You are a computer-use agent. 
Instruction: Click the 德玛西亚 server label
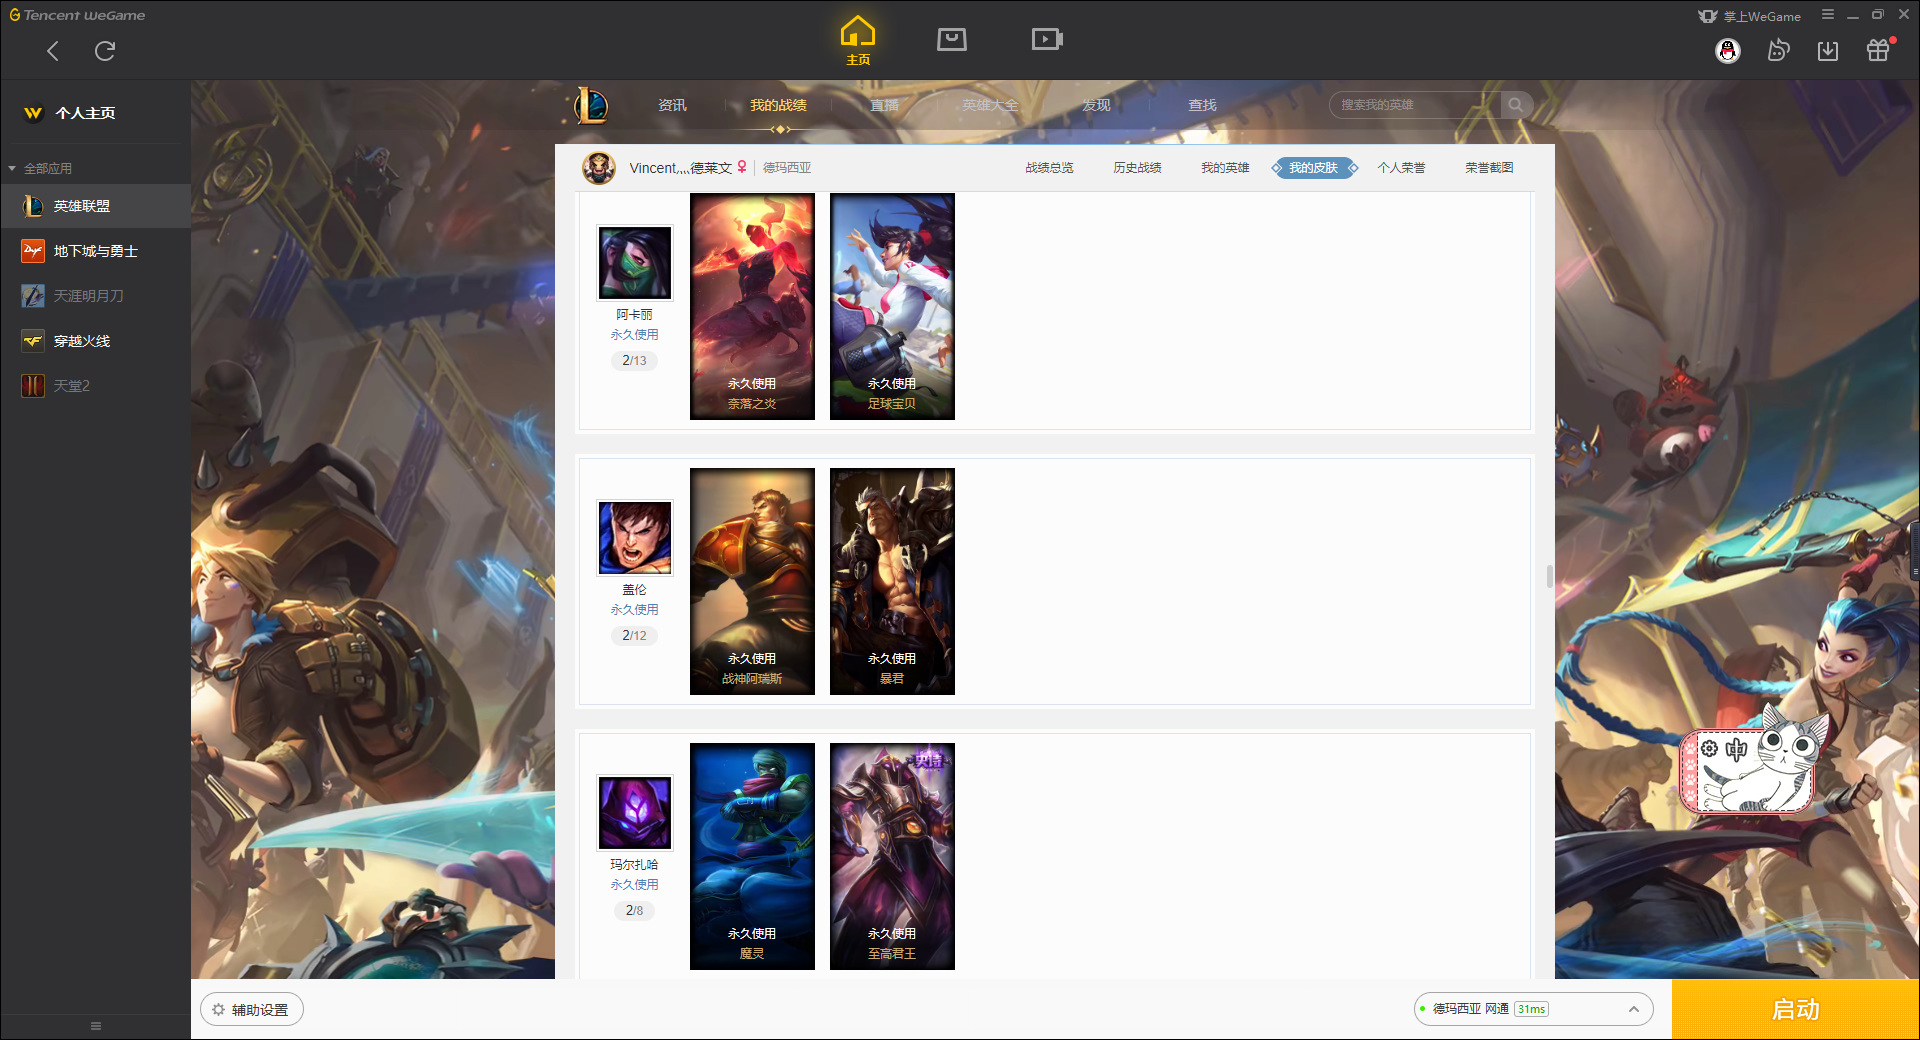coord(787,168)
